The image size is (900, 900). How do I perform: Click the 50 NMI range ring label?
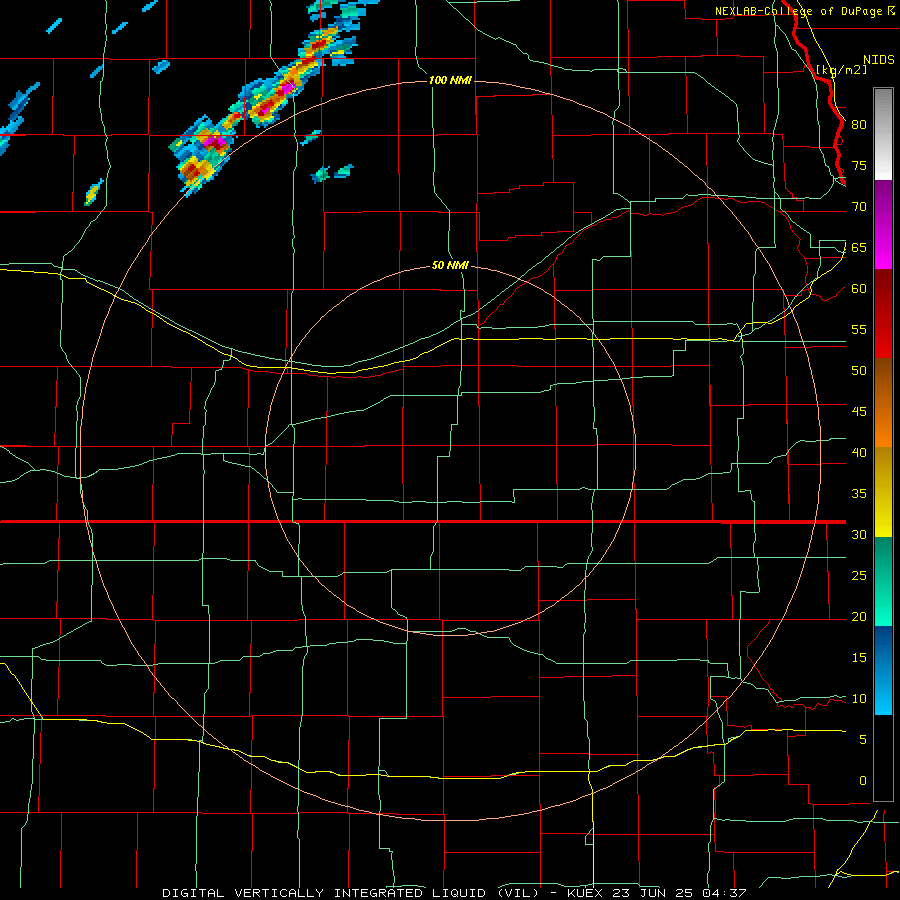(x=450, y=266)
